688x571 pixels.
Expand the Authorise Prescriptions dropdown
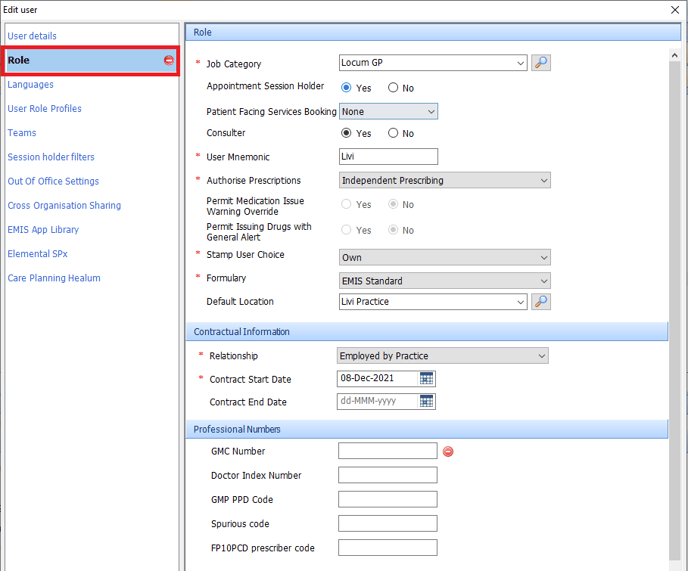(x=444, y=181)
